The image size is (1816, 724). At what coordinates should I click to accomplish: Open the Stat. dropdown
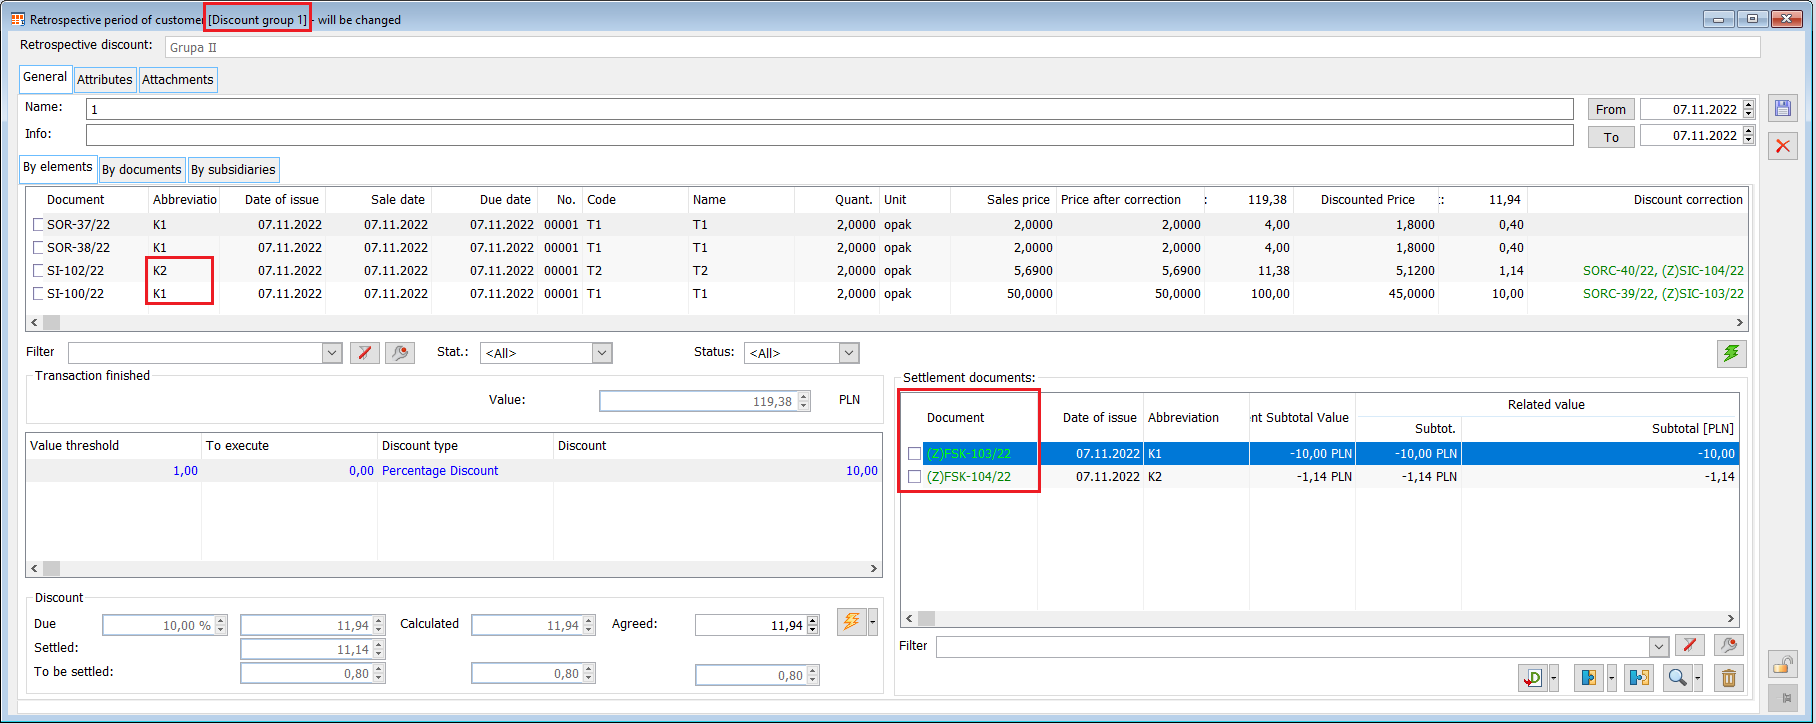[602, 353]
